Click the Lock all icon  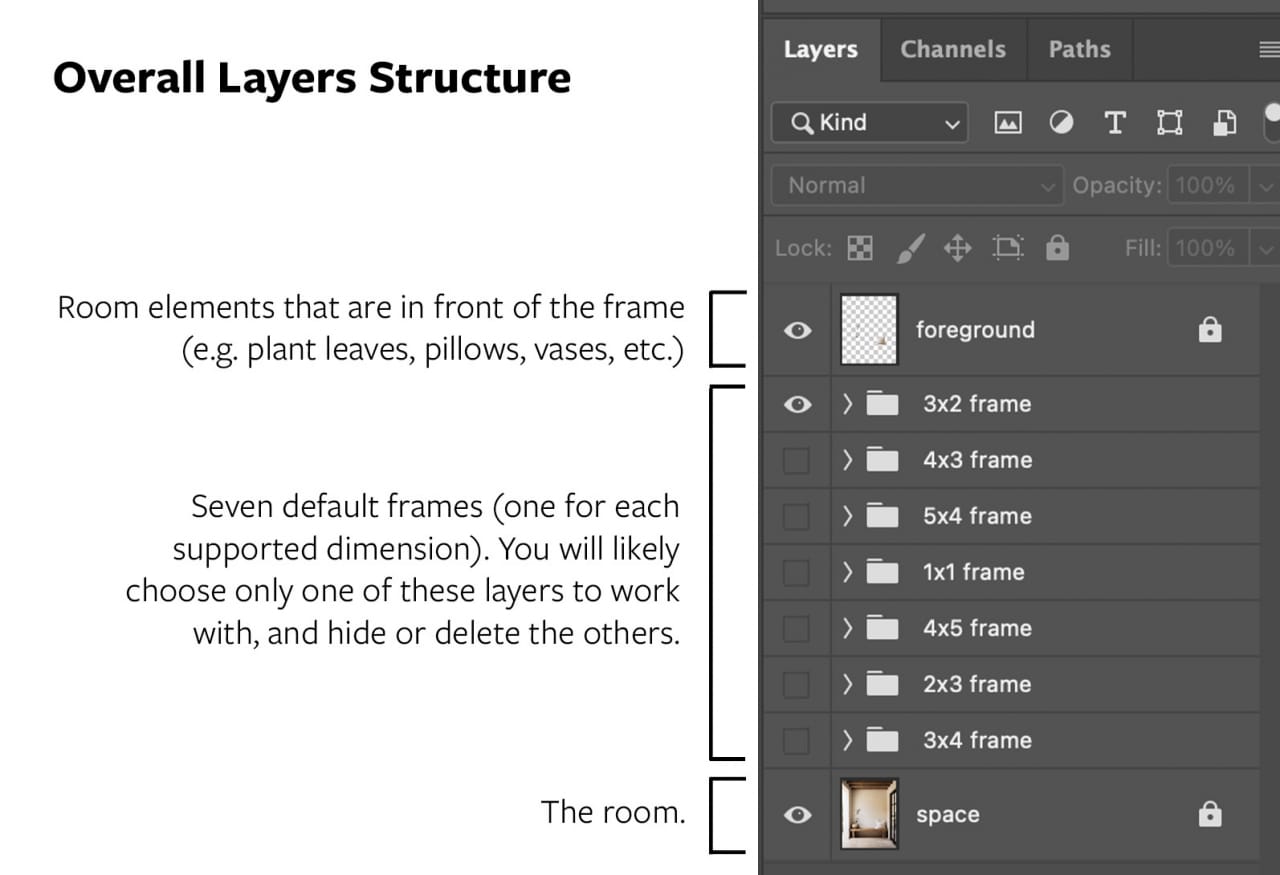pos(1058,248)
